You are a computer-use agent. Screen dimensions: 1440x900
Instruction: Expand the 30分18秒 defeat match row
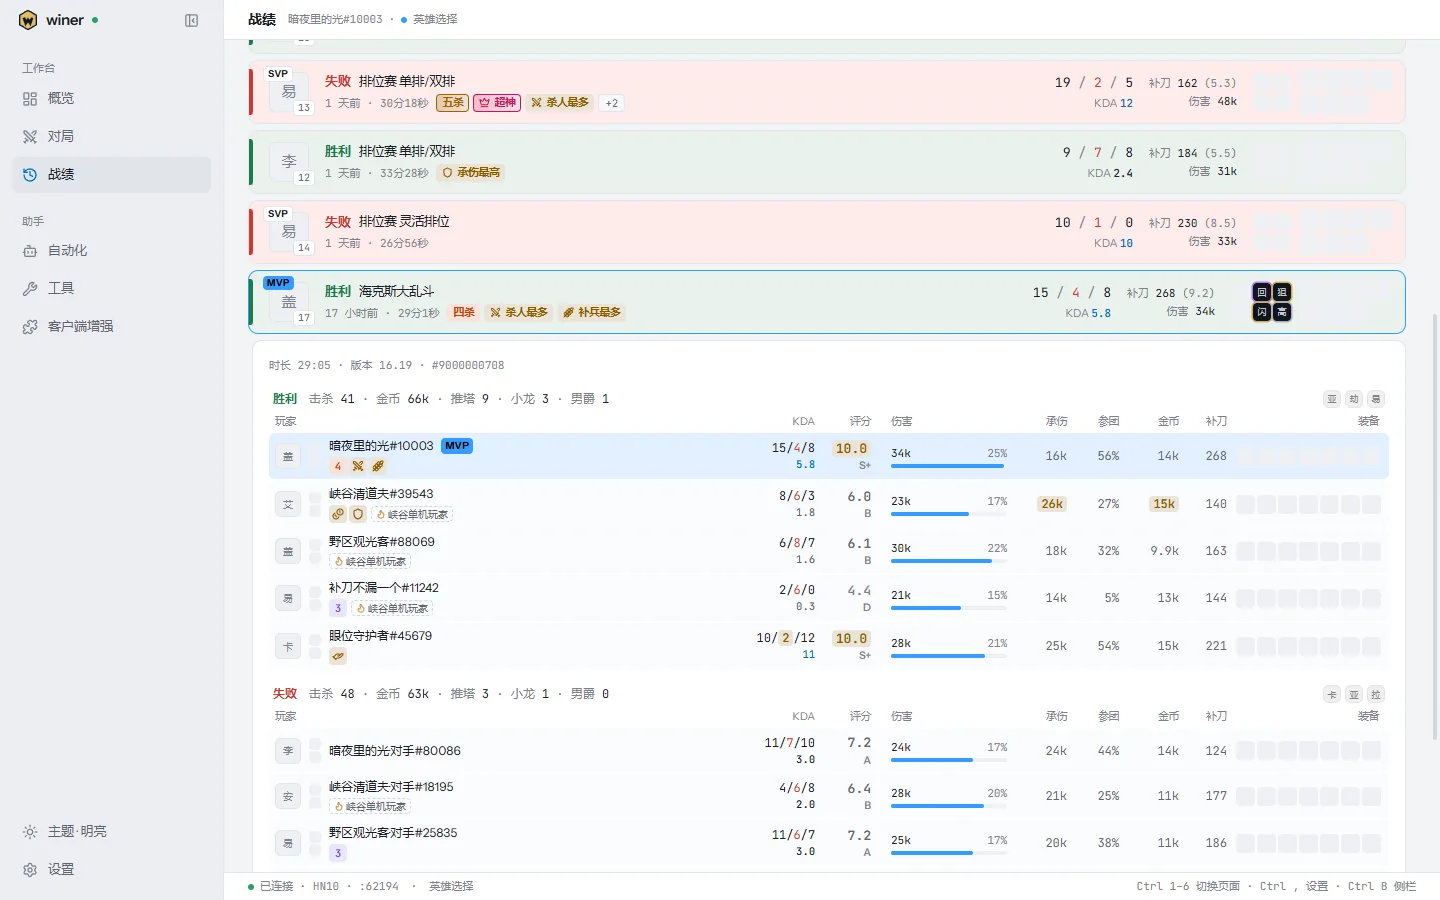pos(827,92)
